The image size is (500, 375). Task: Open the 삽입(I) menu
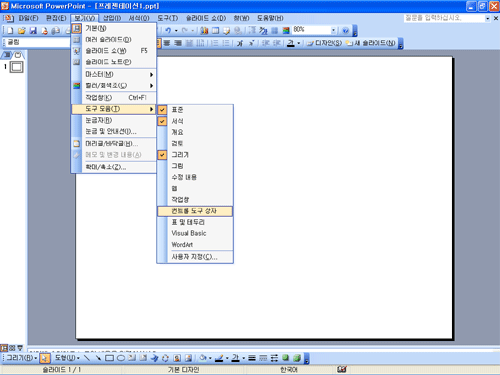112,18
